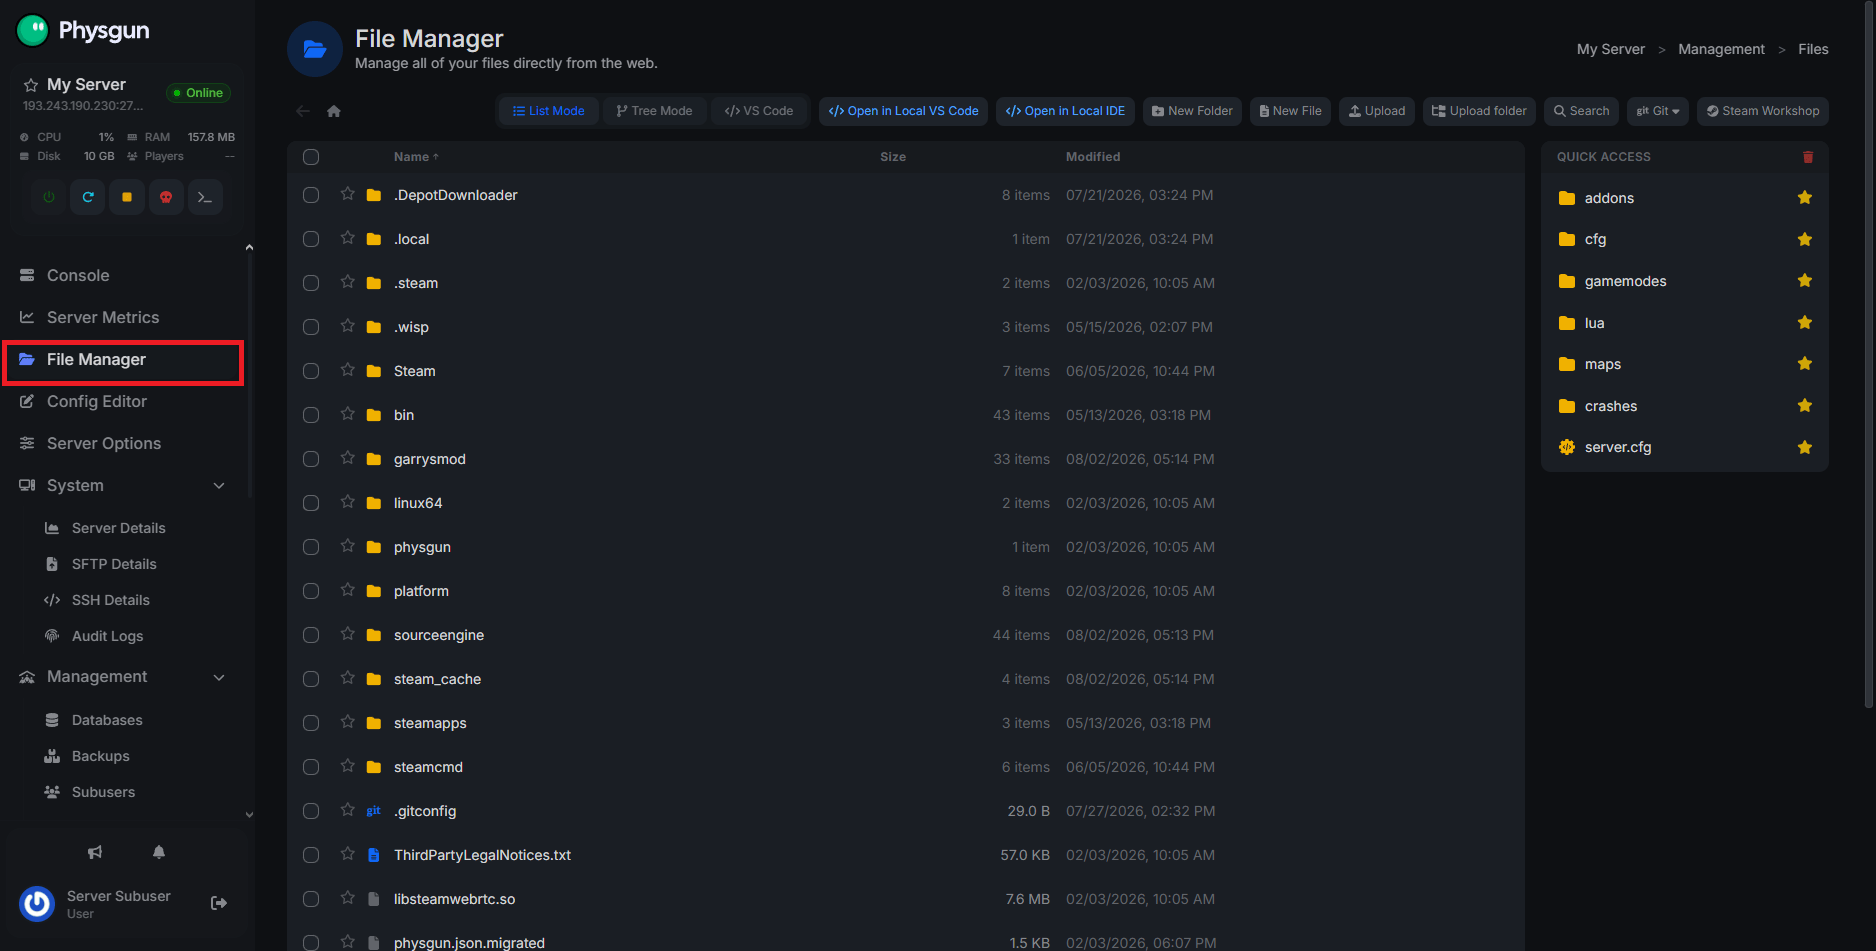1876x951 pixels.
Task: Check the box for .DepotDownloader
Action: [311, 195]
